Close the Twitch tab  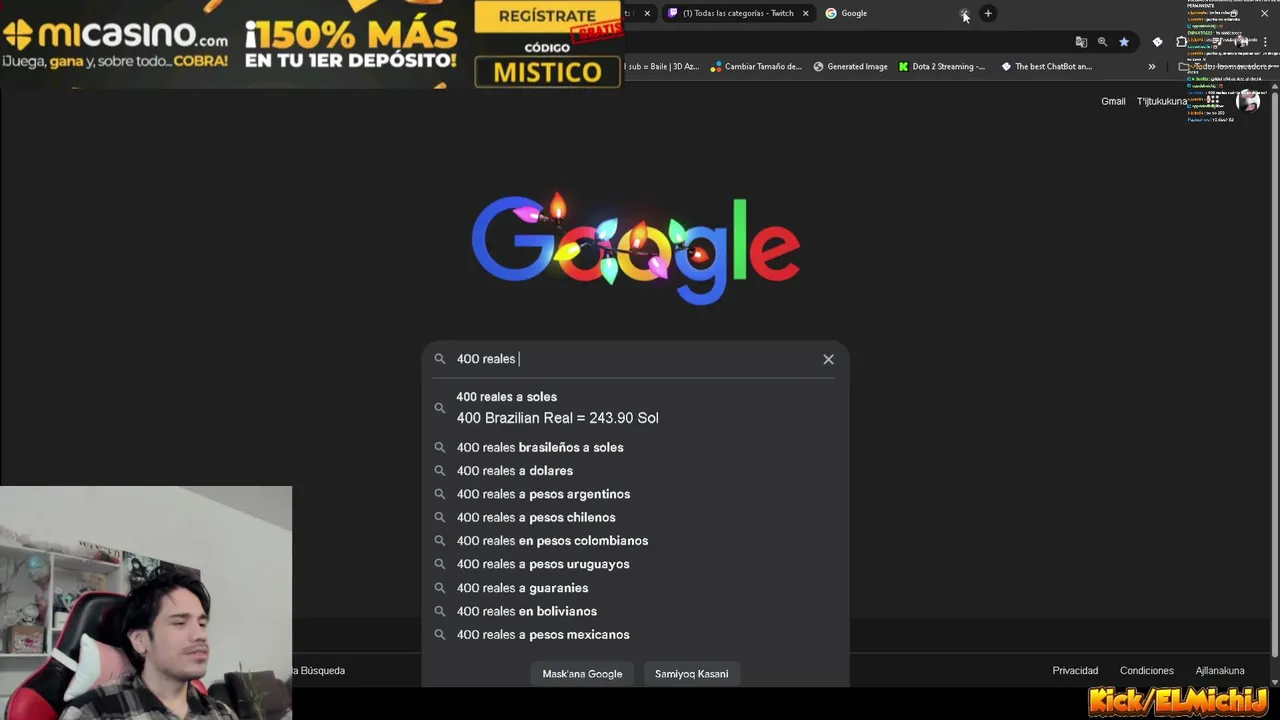point(805,13)
